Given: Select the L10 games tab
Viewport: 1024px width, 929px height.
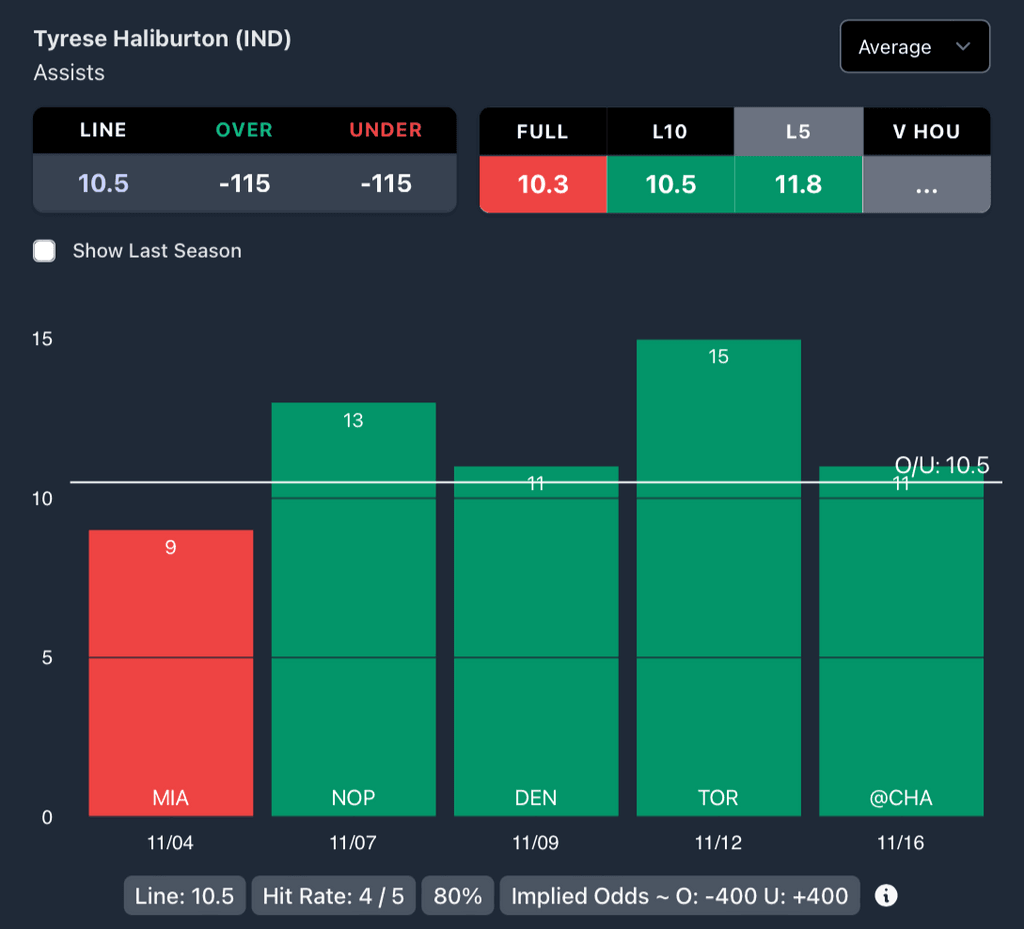Looking at the screenshot, I should 670,131.
